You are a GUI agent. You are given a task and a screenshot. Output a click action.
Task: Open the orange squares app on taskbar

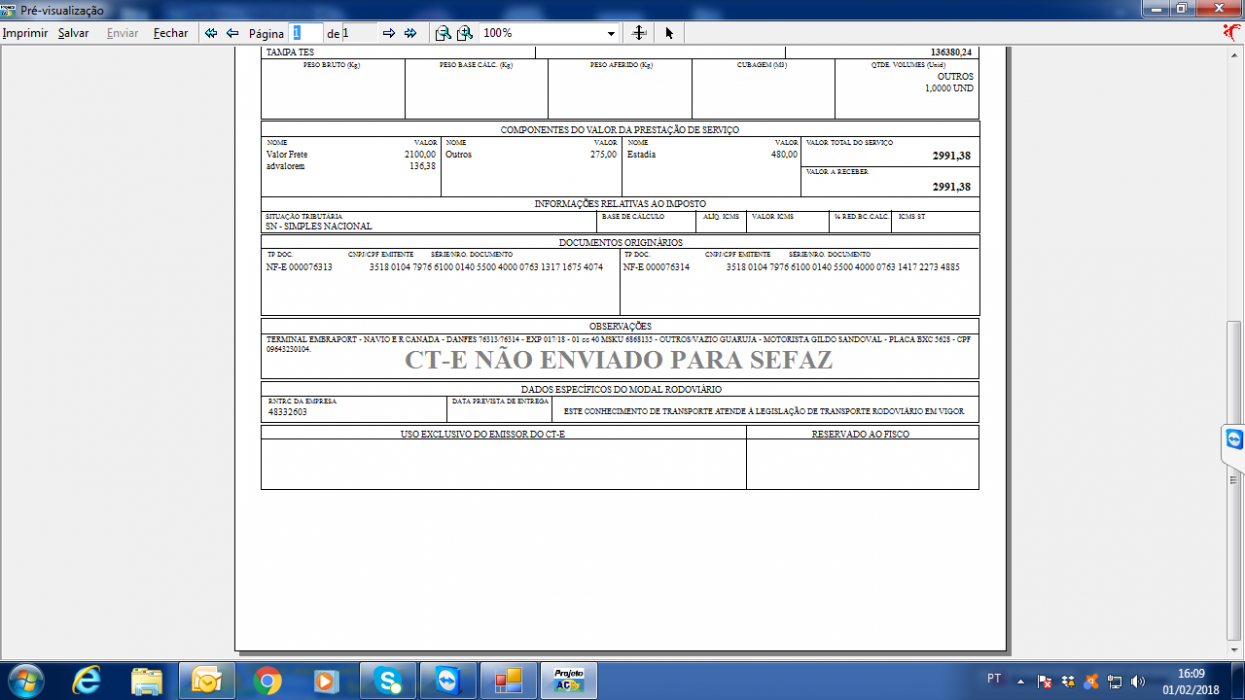(x=508, y=681)
